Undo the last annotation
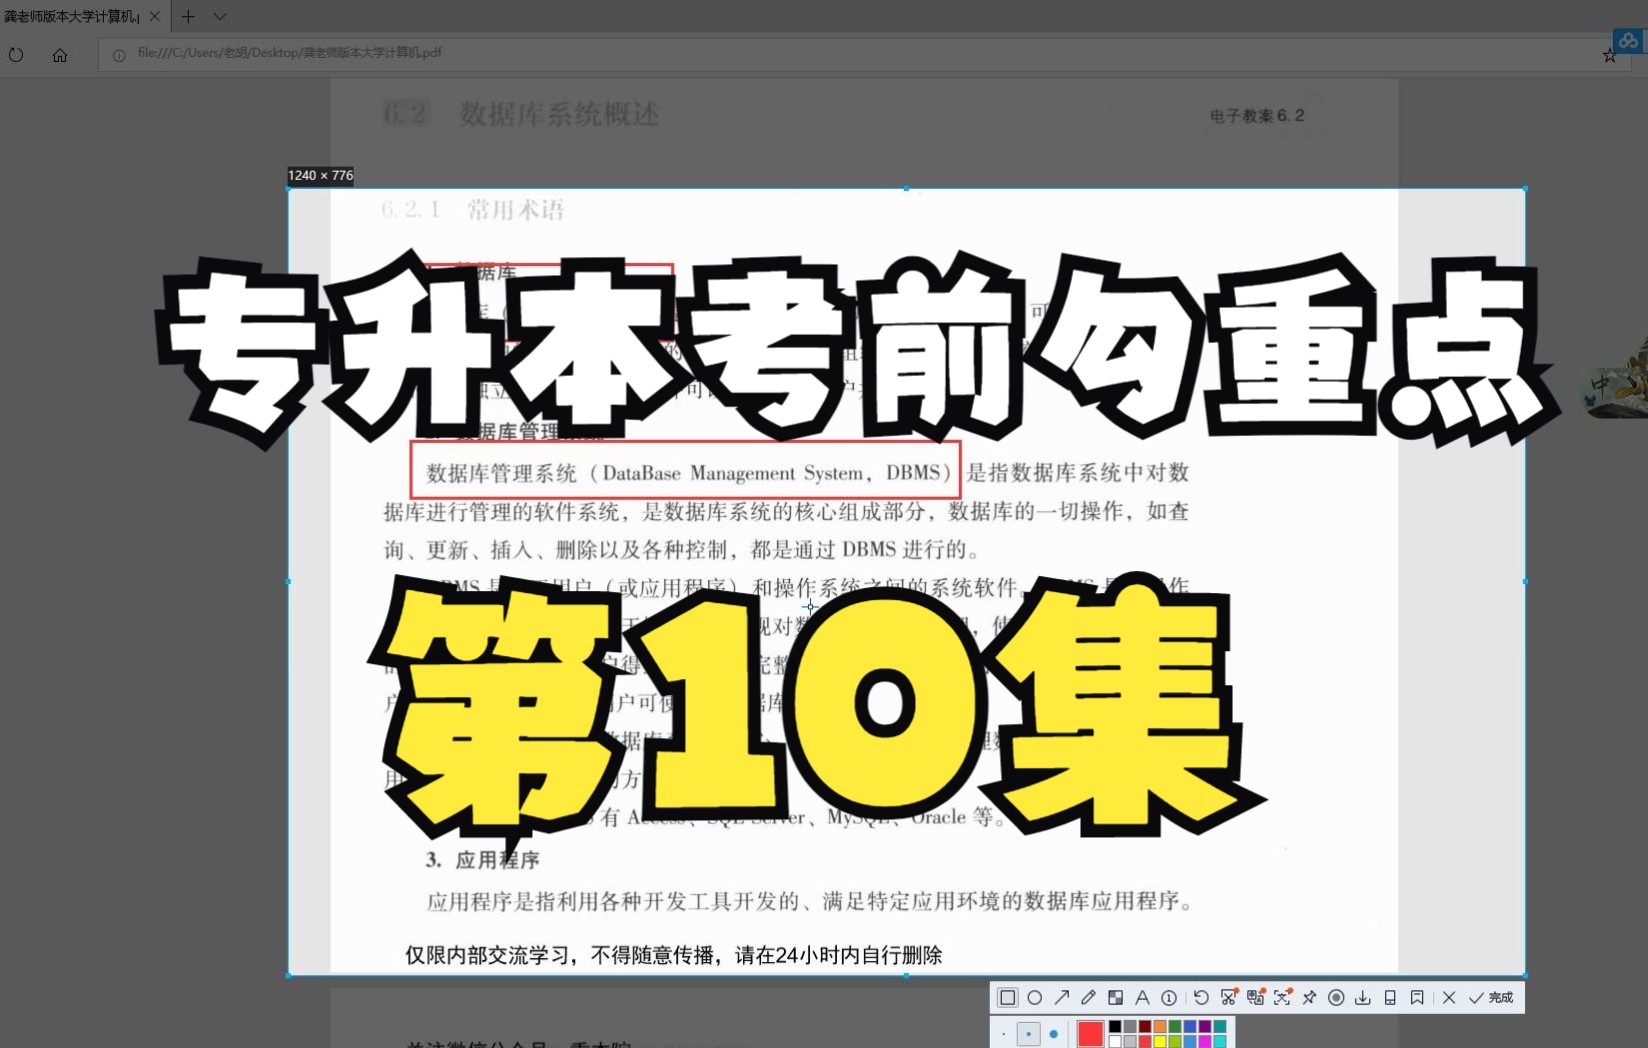The width and height of the screenshot is (1648, 1048). pos(1199,997)
